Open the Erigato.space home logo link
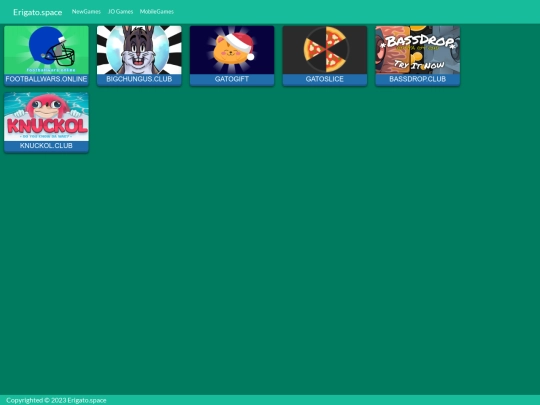Screen dimensions: 540x405 (x=38, y=12)
